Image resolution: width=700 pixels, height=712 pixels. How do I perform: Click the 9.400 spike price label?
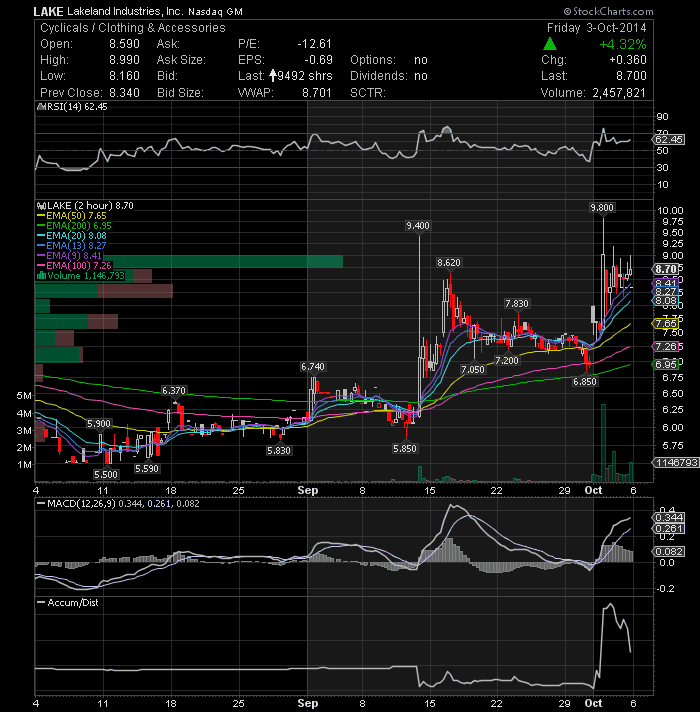[418, 226]
